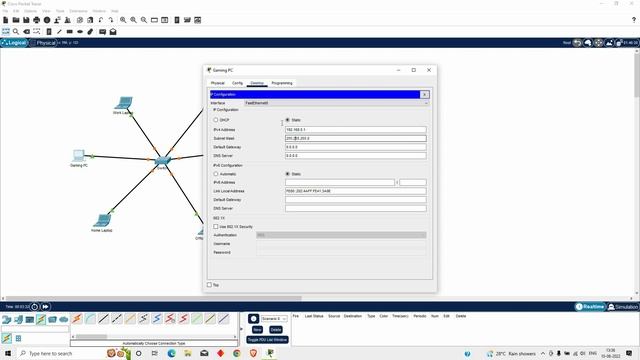Select the Draw Line tool
This screenshot has width=640, height=360.
[x=59, y=31]
